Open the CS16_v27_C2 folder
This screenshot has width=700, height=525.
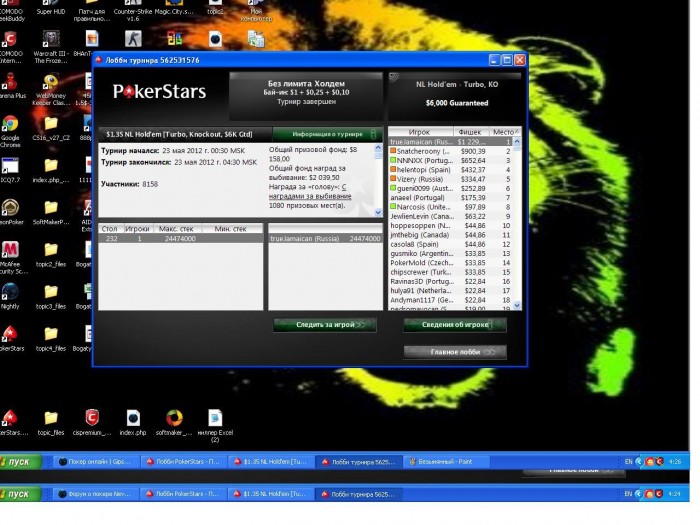(x=51, y=129)
